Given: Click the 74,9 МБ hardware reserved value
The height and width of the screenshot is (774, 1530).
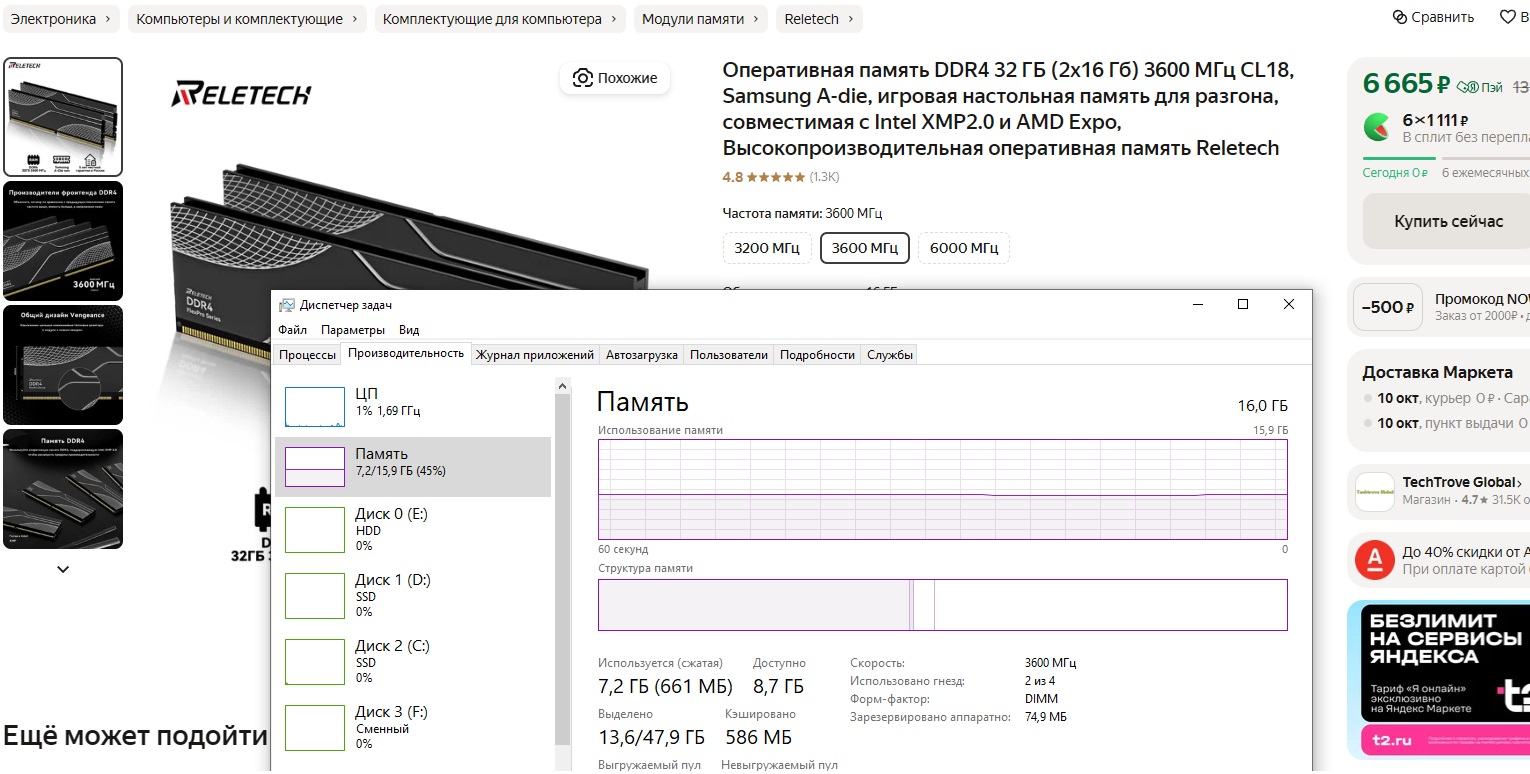Looking at the screenshot, I should 1046,717.
